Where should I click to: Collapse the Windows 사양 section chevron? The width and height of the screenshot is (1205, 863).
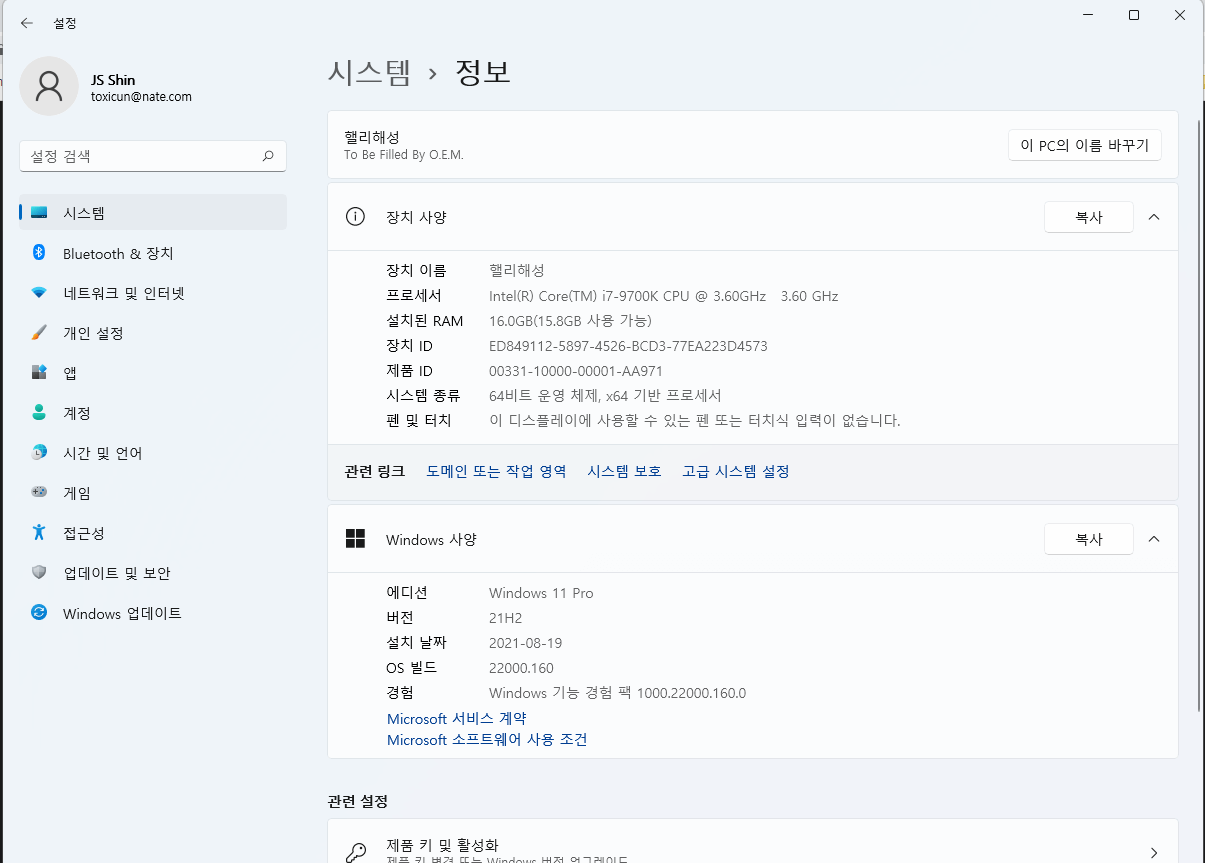[1154, 539]
